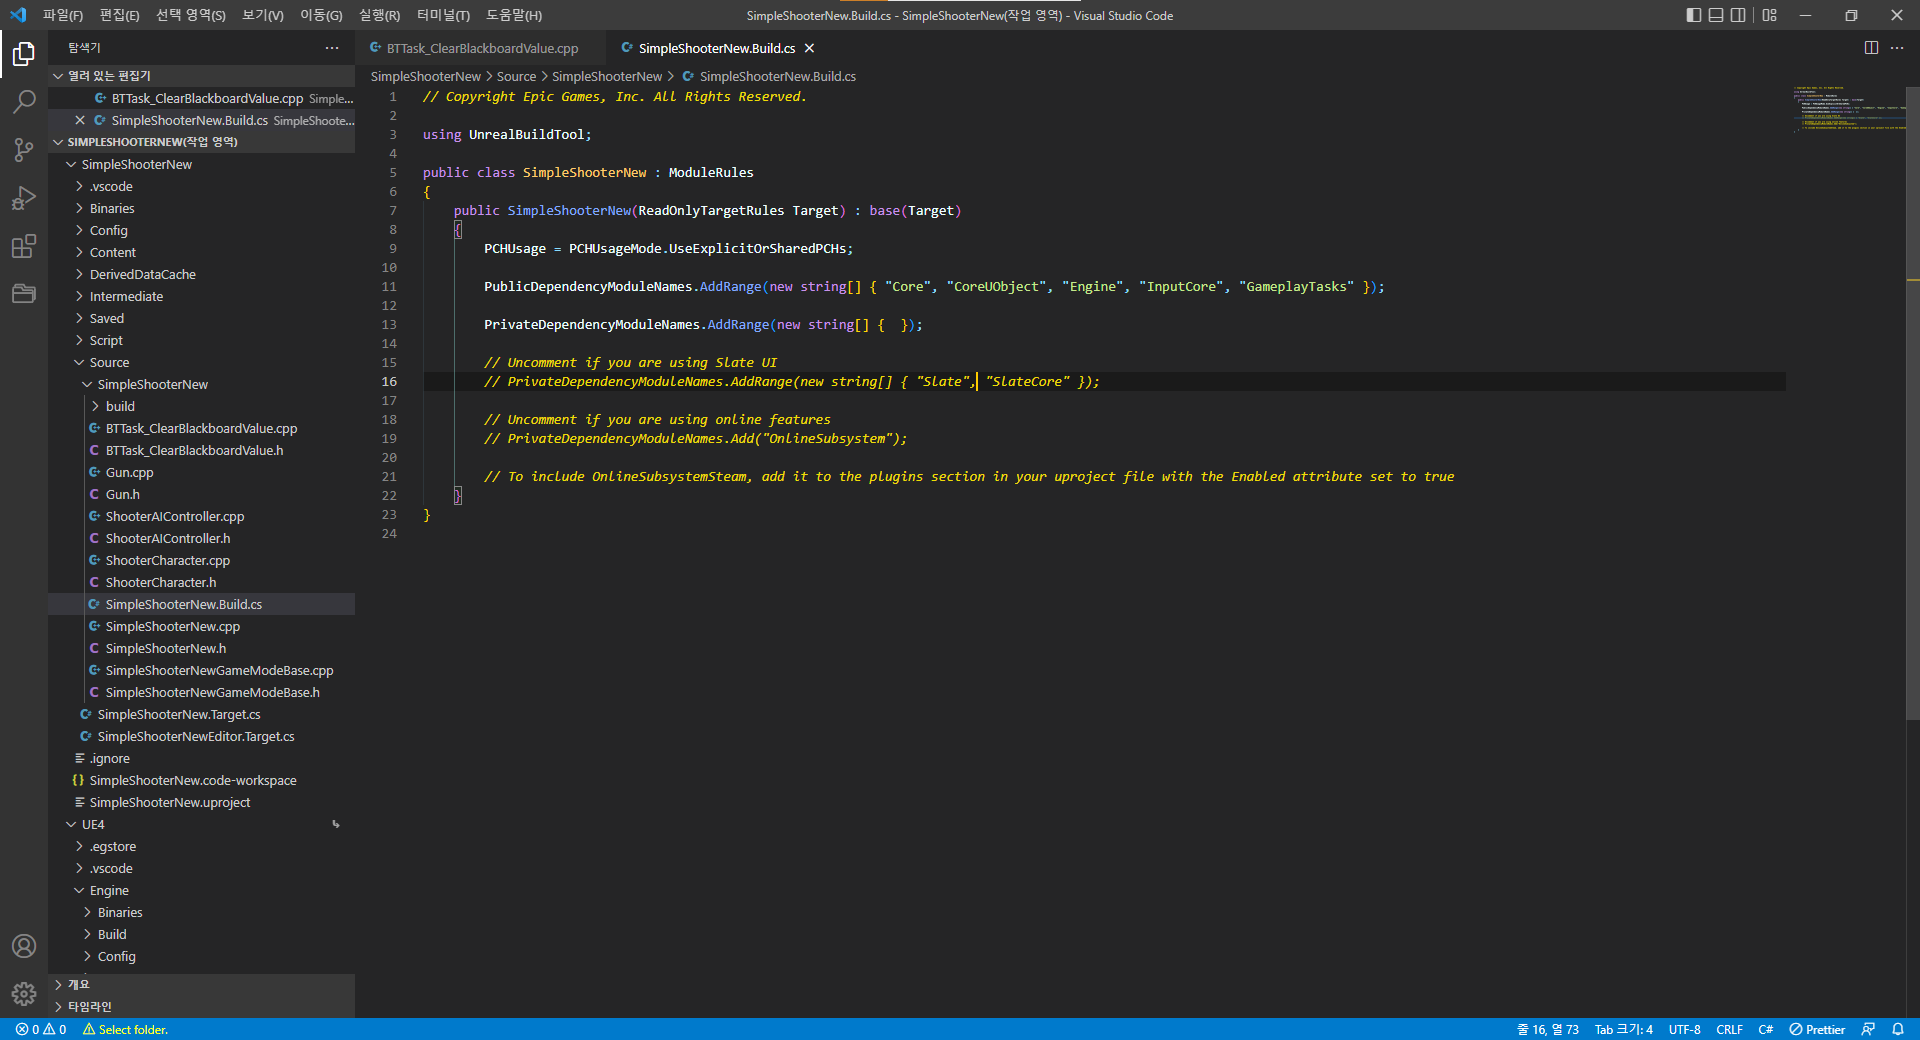This screenshot has width=1920, height=1040.
Task: Click the code minimap preview
Action: coord(1849,109)
